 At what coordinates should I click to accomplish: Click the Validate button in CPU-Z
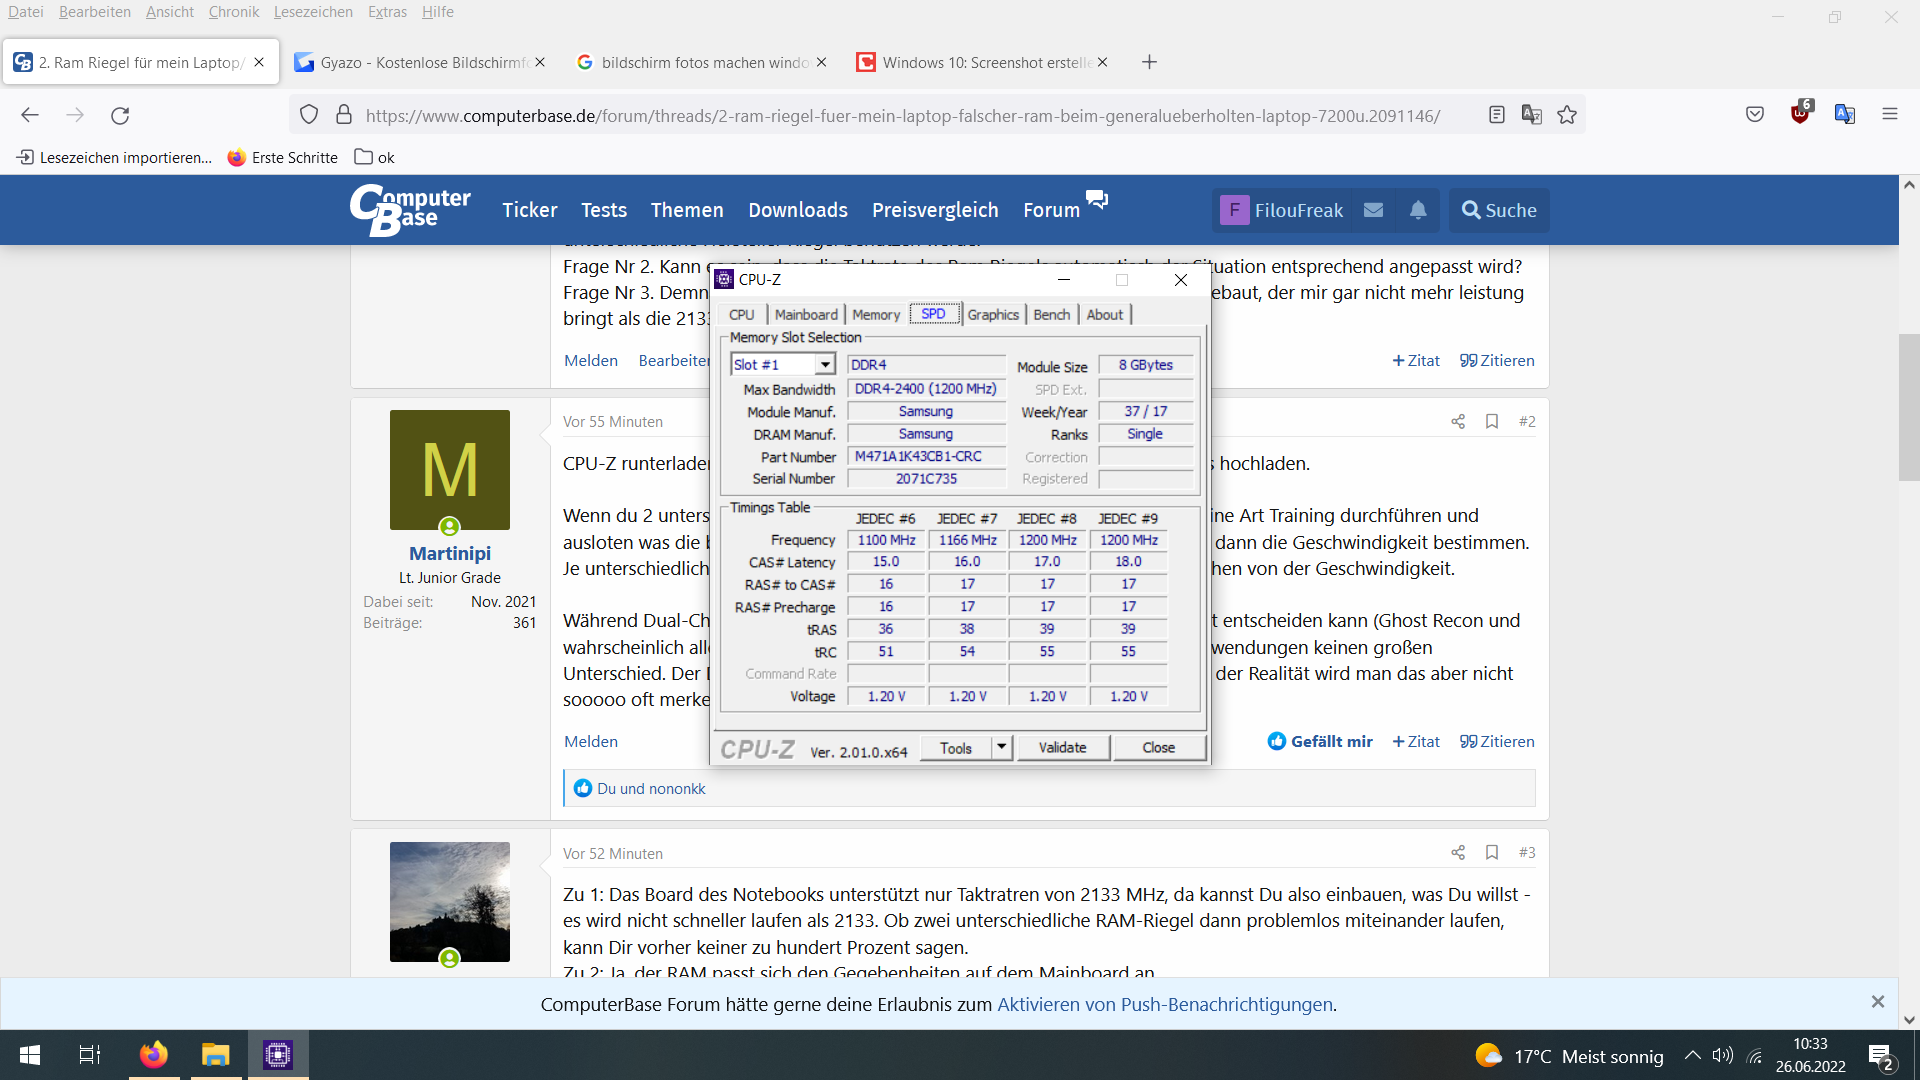tap(1062, 747)
